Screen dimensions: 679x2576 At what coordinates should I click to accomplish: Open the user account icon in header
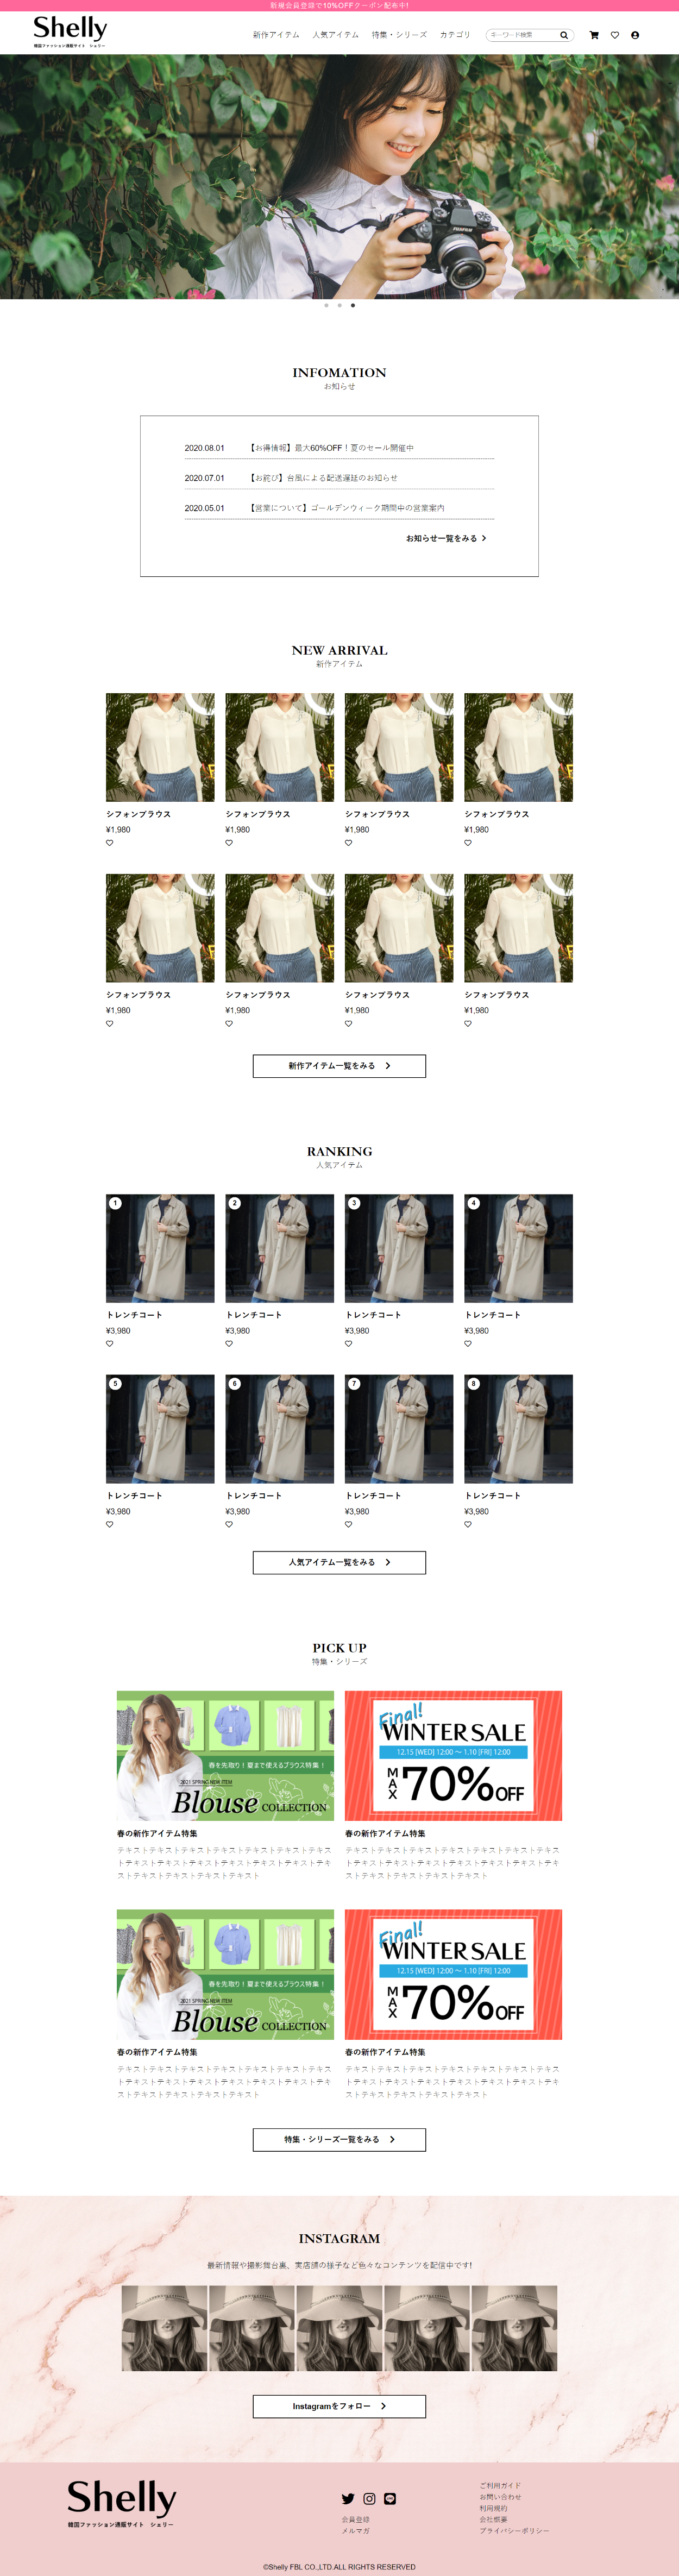click(635, 35)
